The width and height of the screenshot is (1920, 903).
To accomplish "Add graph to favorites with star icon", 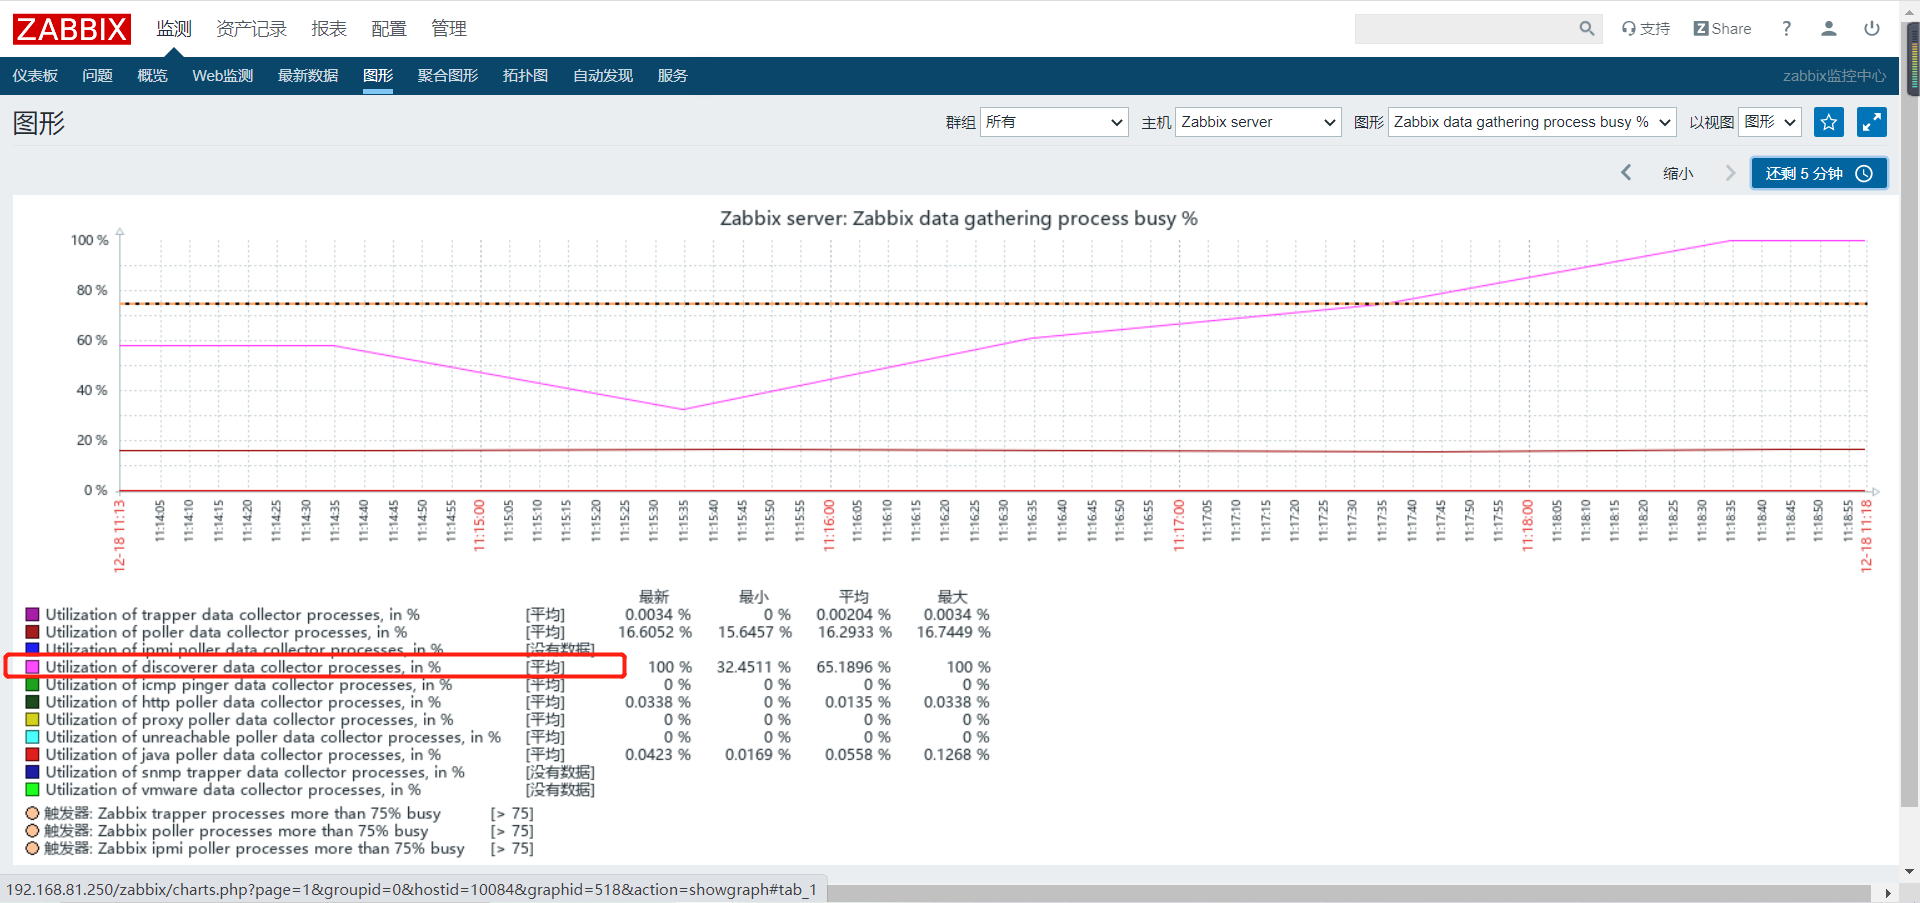I will point(1829,122).
